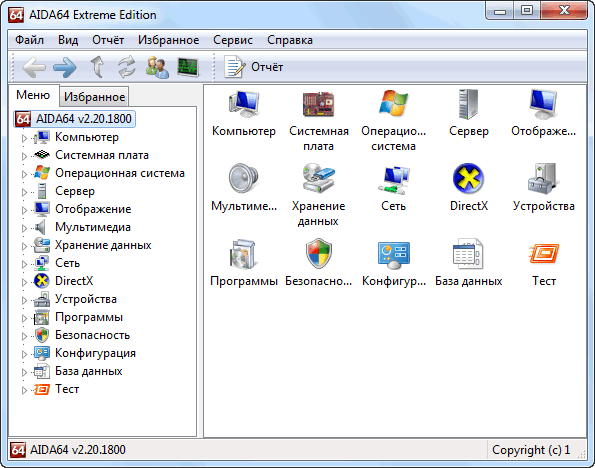Click the blue forward arrow in toolbar
595x468 pixels.
pos(65,68)
